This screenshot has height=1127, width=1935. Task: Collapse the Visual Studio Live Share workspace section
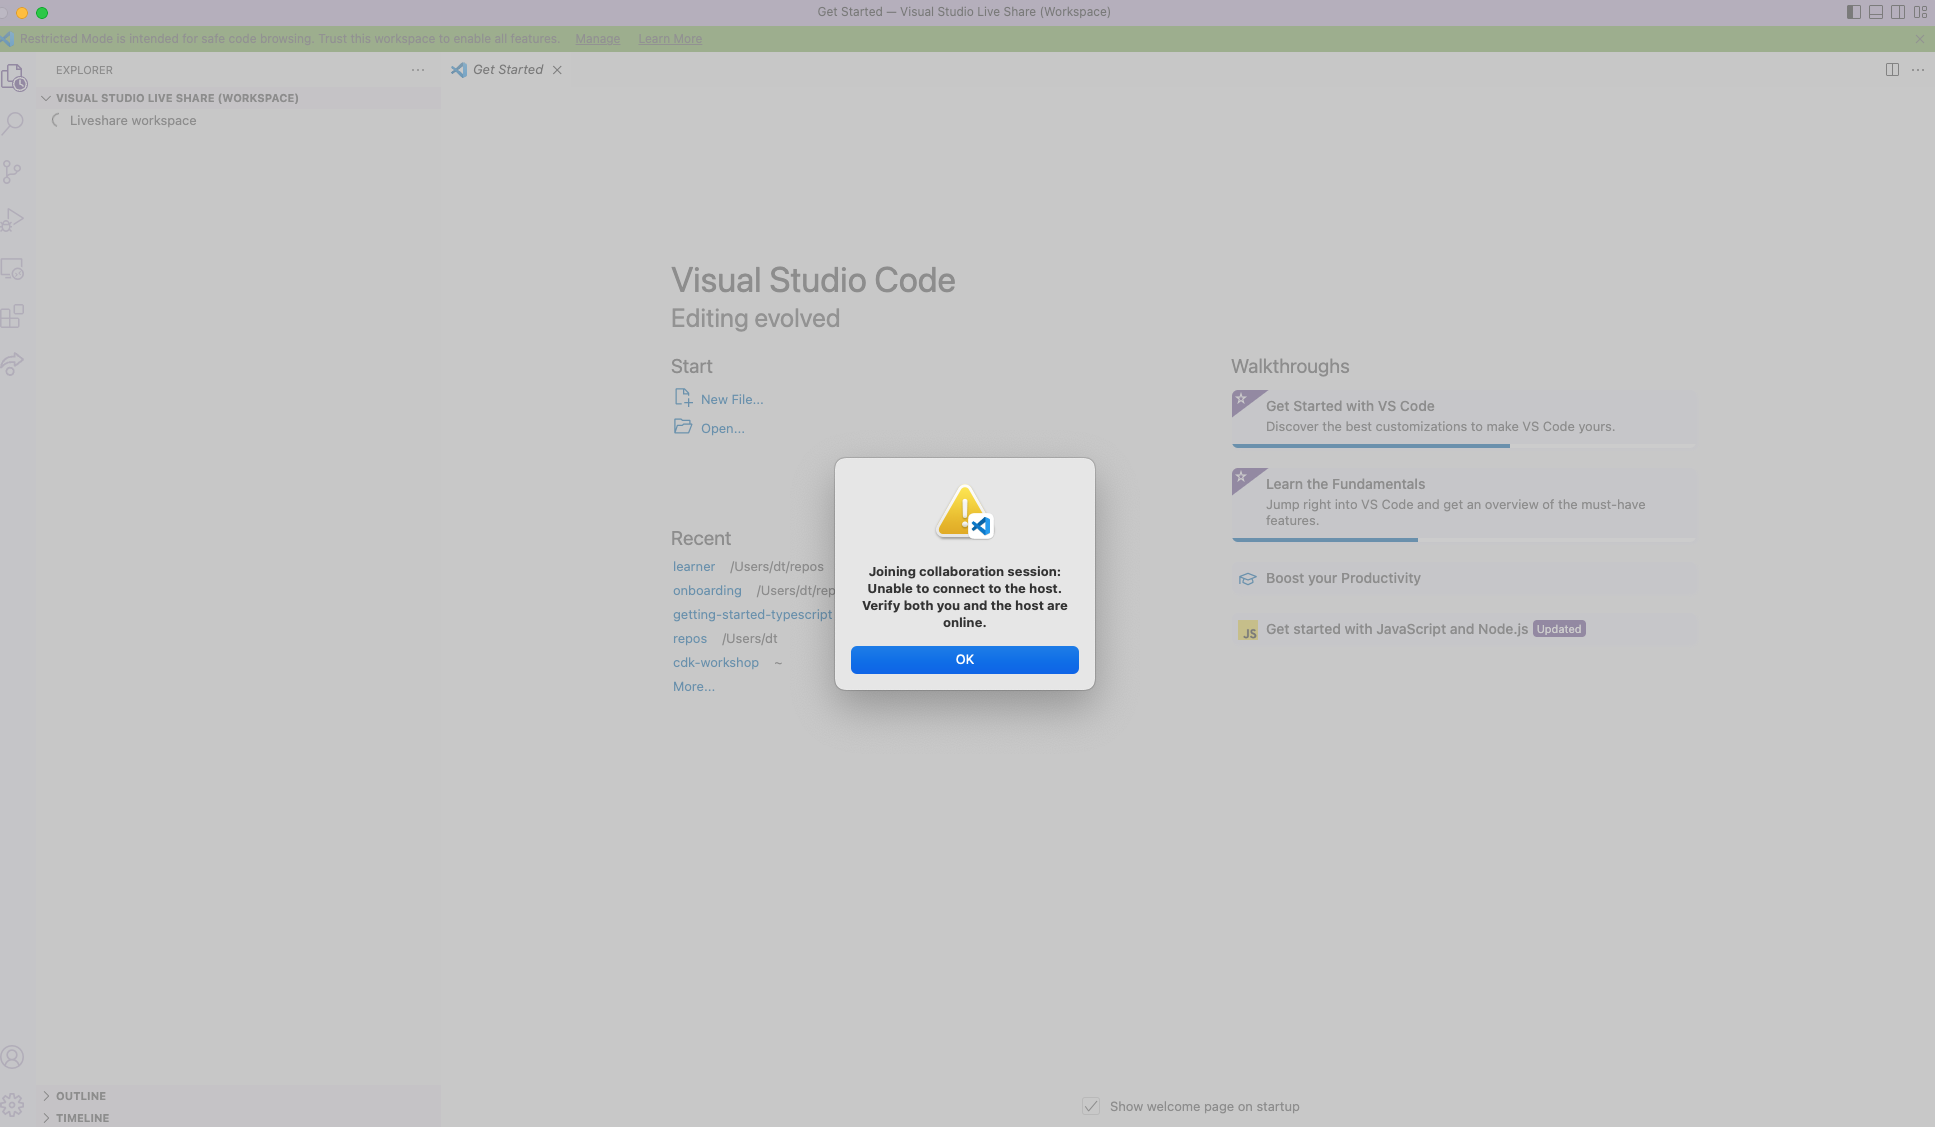pyautogui.click(x=240, y=98)
